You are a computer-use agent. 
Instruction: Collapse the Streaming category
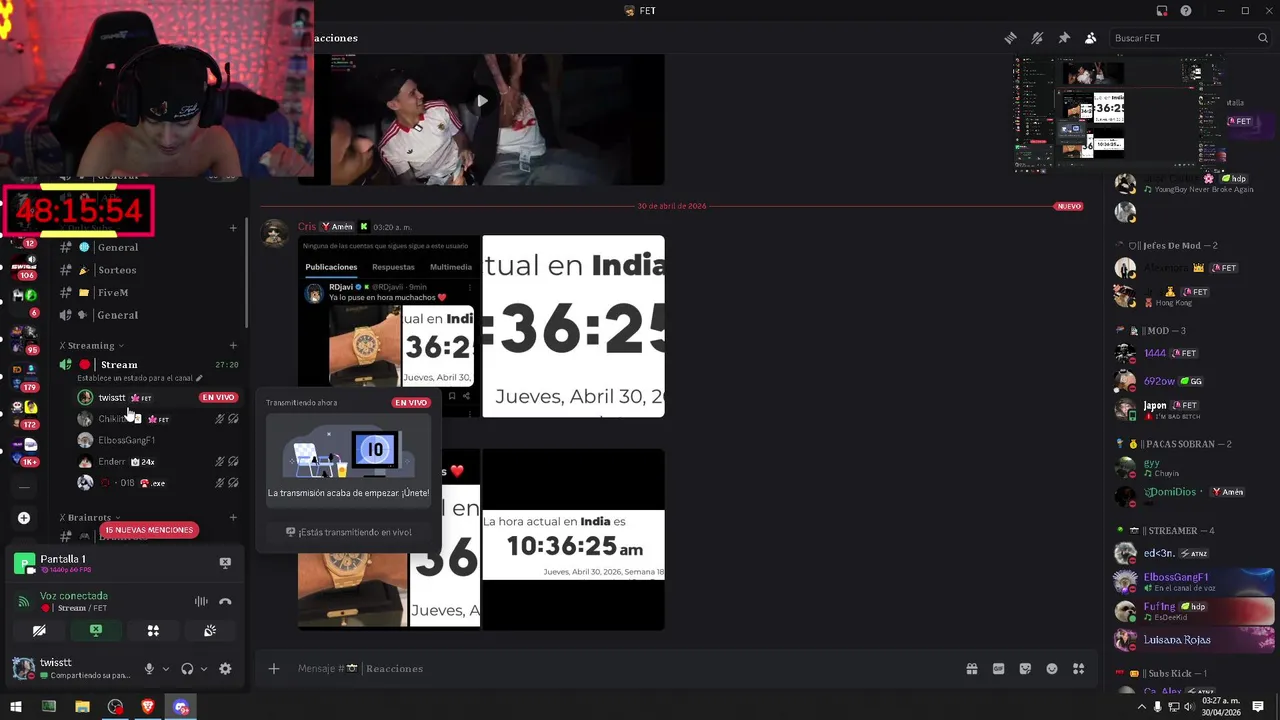[92, 345]
